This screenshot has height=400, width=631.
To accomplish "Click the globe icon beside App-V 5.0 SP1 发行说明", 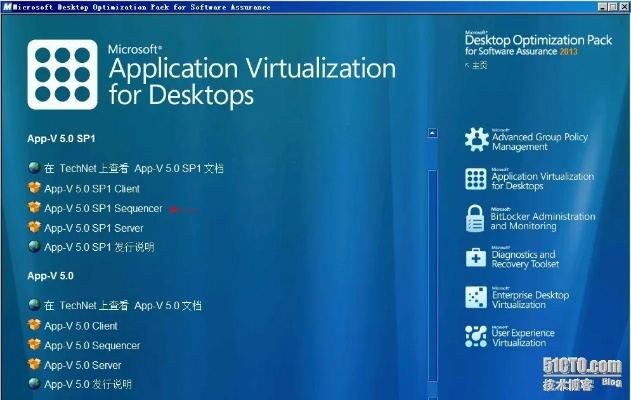I will click(34, 246).
